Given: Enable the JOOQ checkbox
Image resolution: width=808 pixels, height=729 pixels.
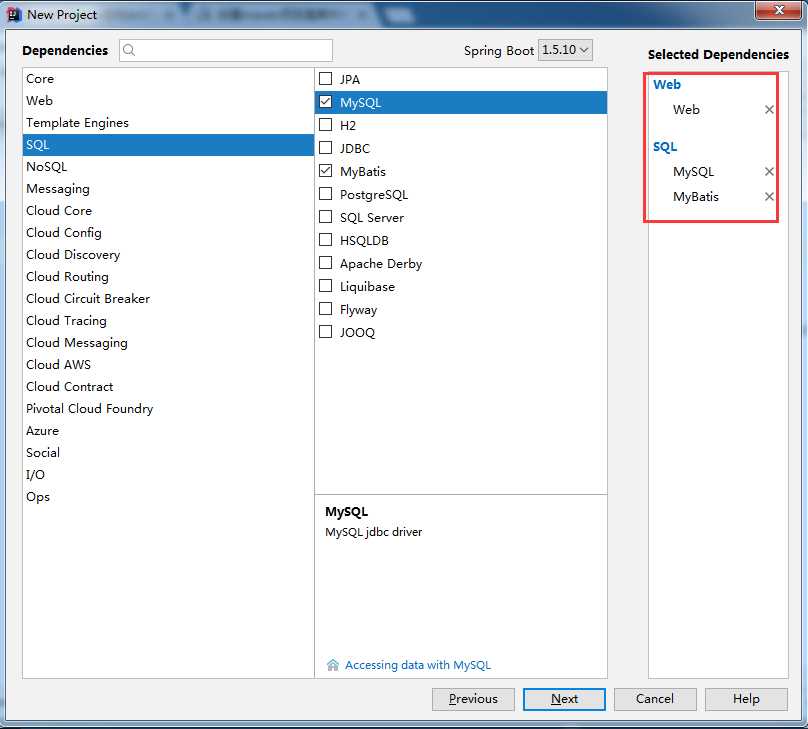Looking at the screenshot, I should (325, 331).
